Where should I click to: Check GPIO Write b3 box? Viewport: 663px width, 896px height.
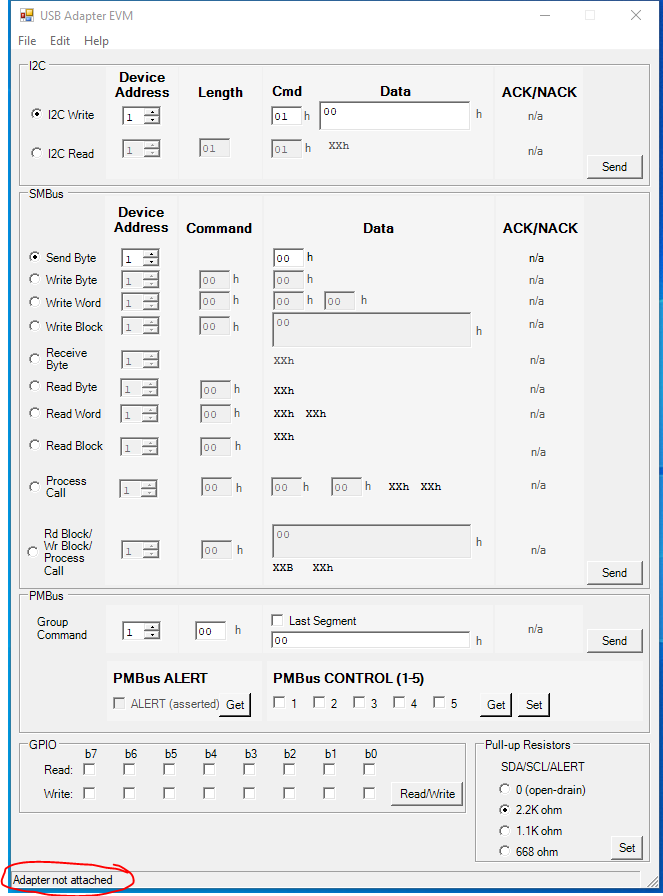coord(249,793)
